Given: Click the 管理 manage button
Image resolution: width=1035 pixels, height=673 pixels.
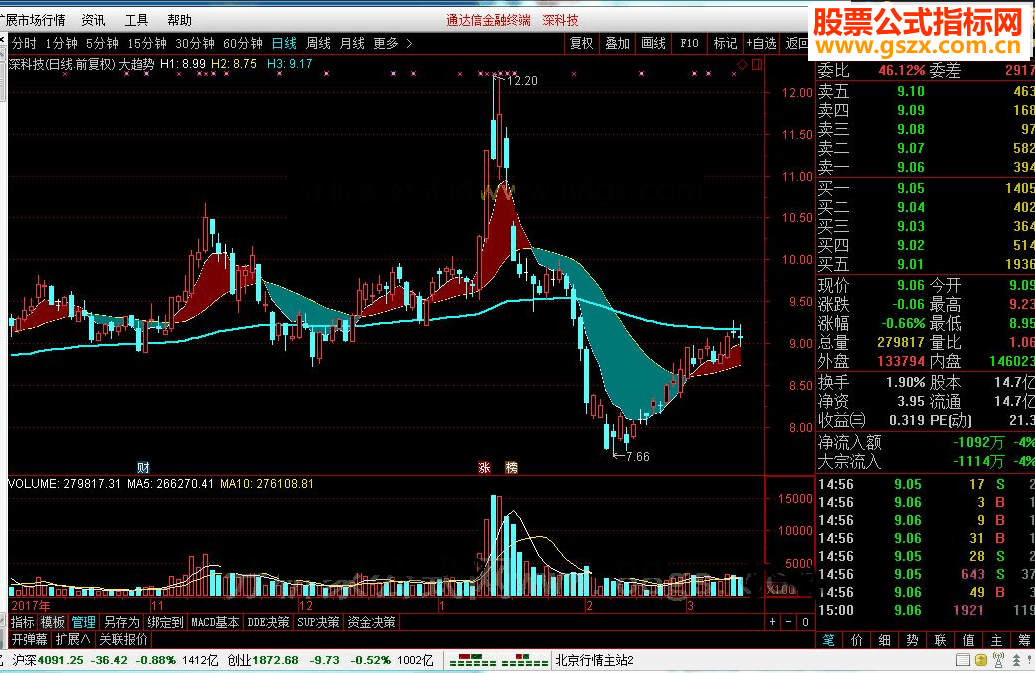Looking at the screenshot, I should [x=84, y=622].
